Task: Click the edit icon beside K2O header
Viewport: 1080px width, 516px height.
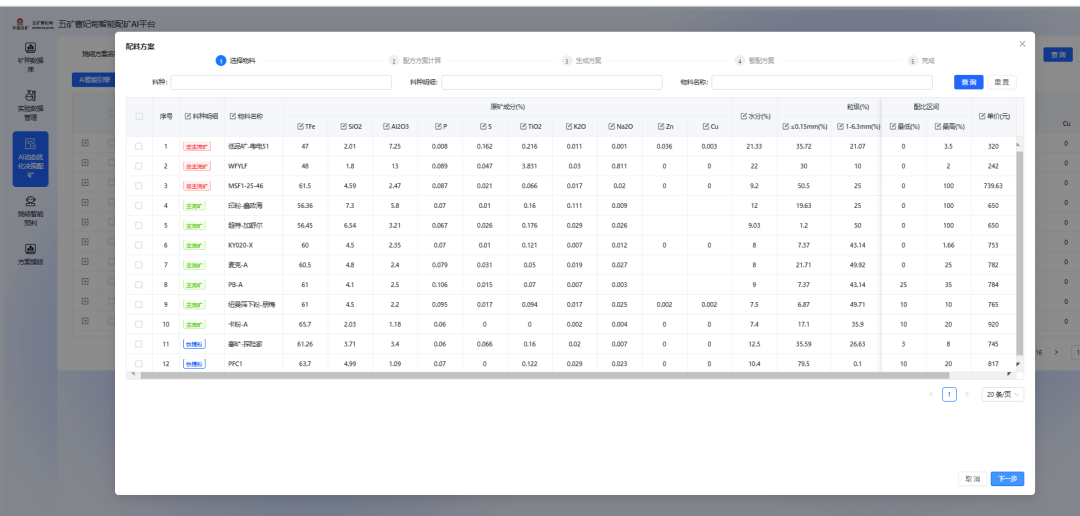Action: click(x=568, y=127)
